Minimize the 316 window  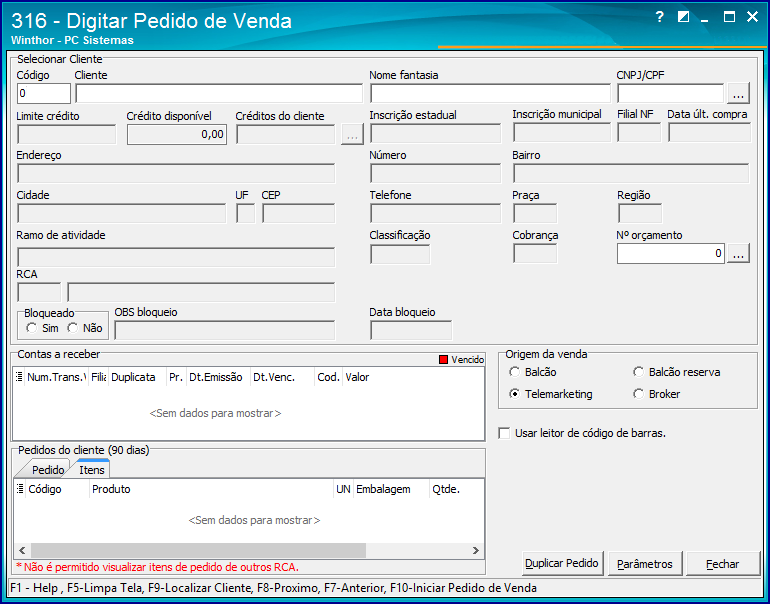705,19
